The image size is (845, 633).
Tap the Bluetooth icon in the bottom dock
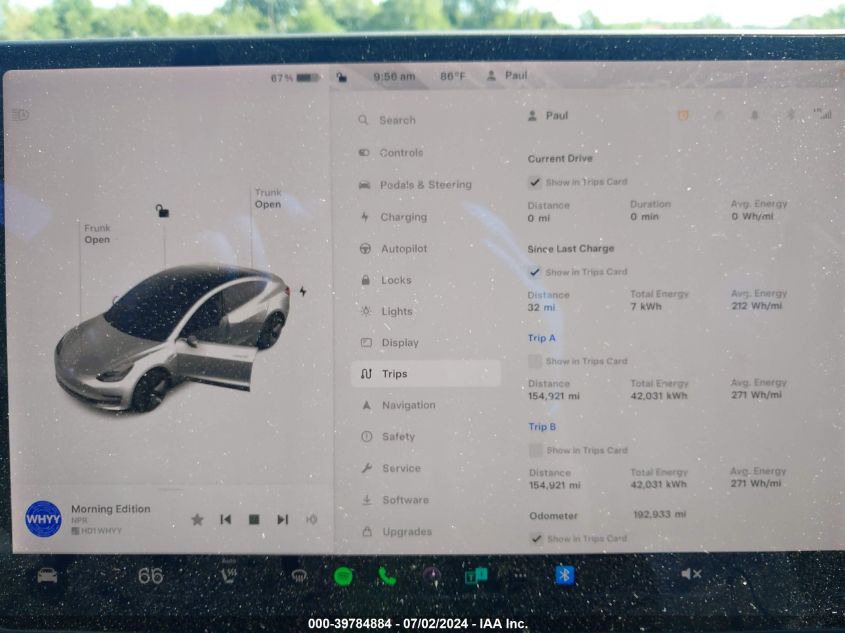coord(564,574)
